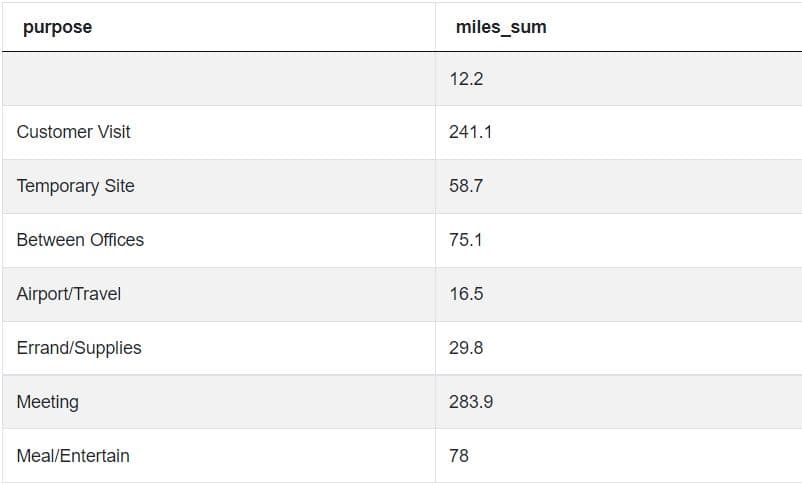Select the Customer Visit cell
The width and height of the screenshot is (802, 485).
point(74,132)
